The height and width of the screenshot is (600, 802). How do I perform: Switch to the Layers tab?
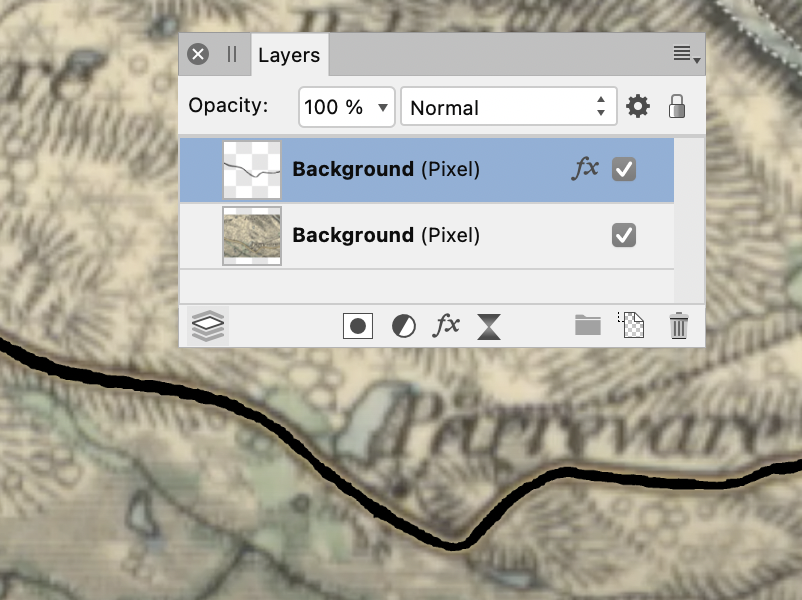coord(289,55)
